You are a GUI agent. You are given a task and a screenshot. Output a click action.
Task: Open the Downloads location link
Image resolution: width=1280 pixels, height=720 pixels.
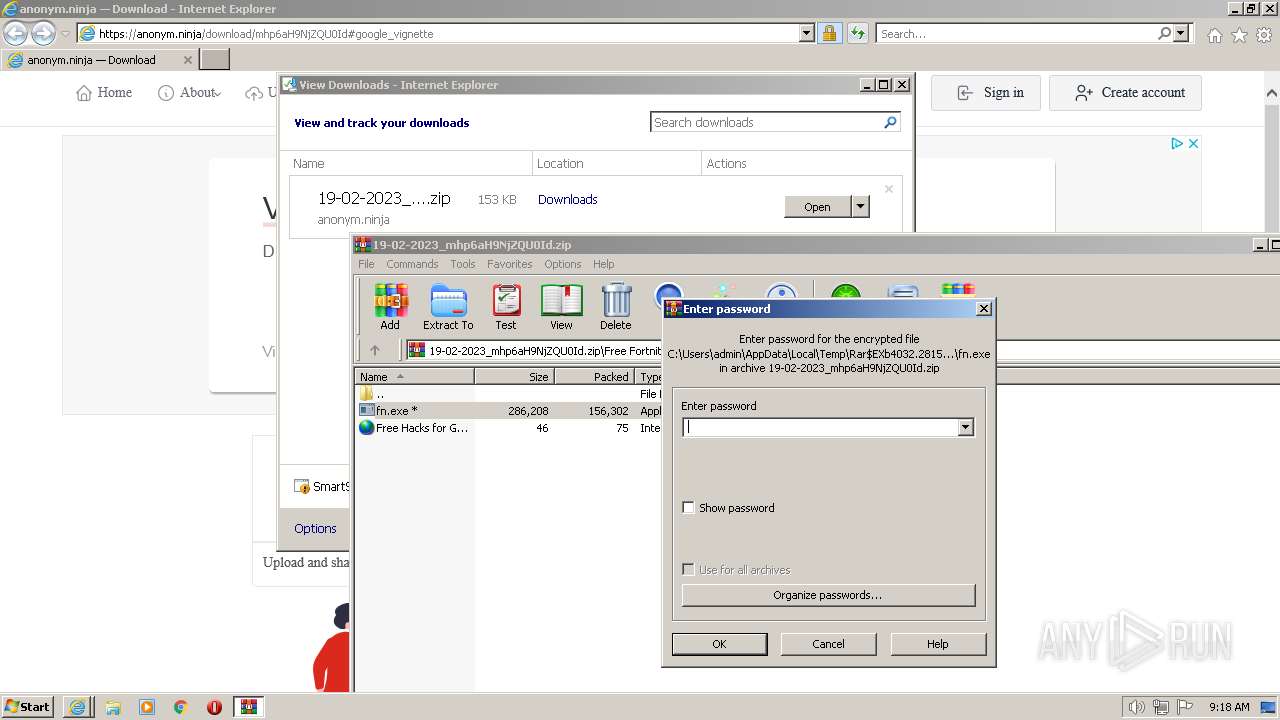tap(567, 199)
